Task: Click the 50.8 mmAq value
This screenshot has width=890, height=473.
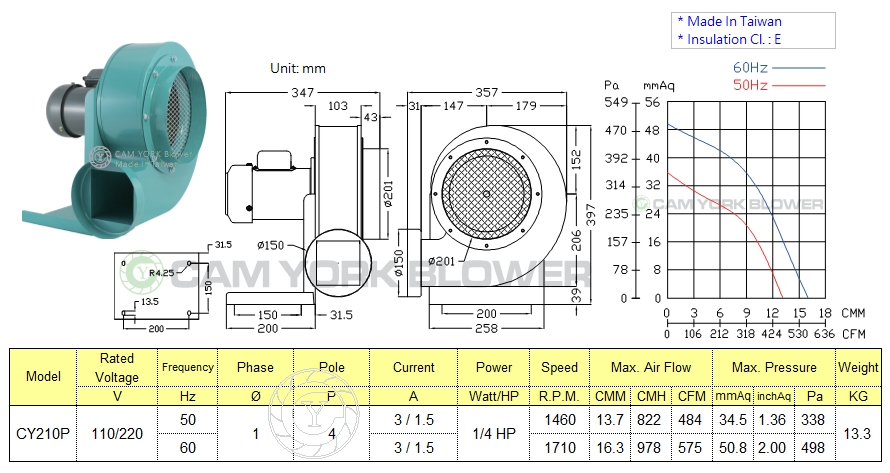Action: tap(733, 448)
